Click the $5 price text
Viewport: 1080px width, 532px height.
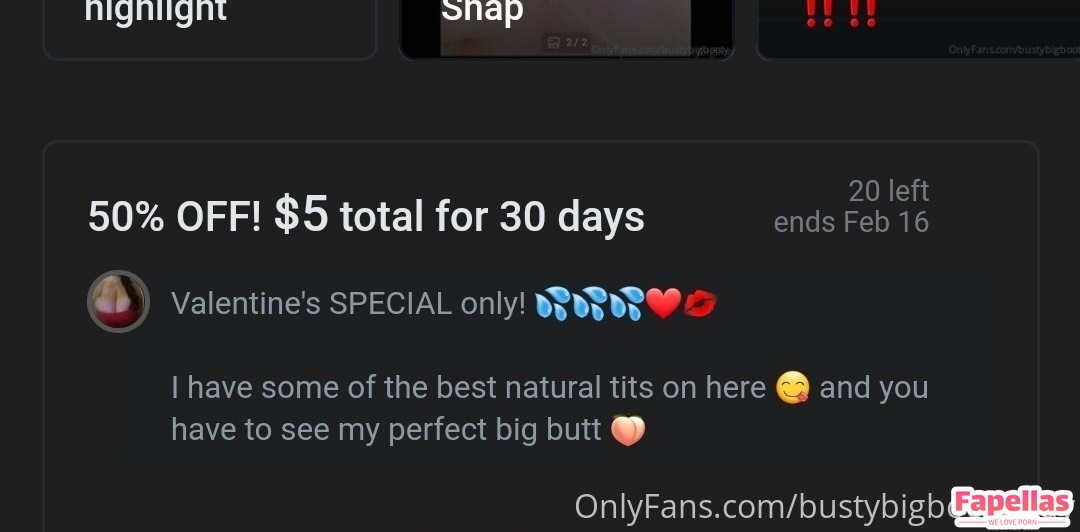pyautogui.click(x=301, y=213)
